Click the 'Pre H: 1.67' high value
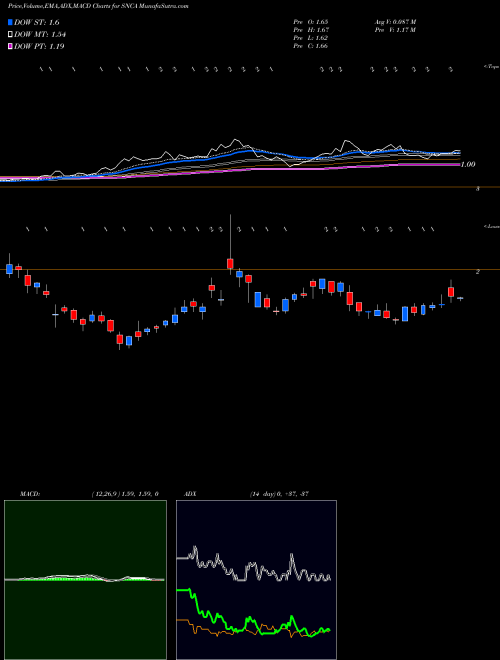This screenshot has height=660, width=500. (311, 30)
